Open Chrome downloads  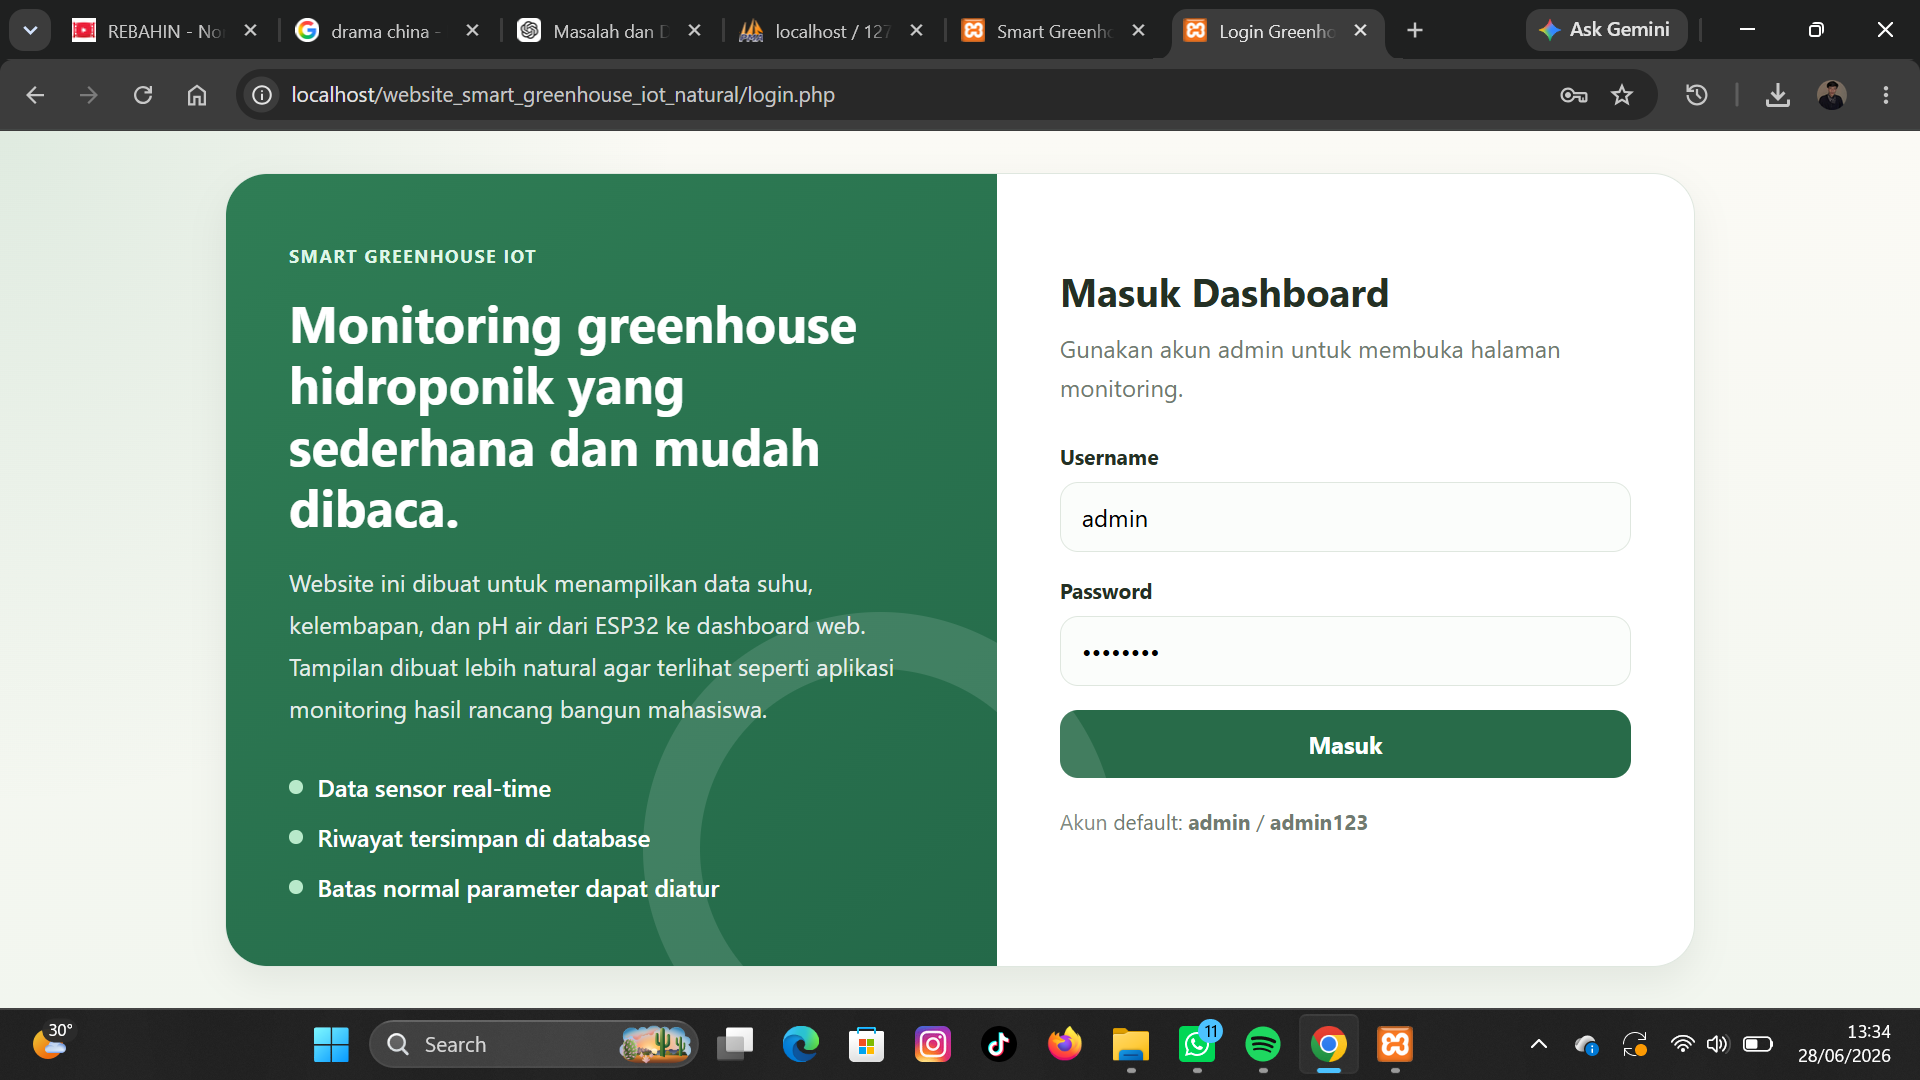coord(1778,95)
